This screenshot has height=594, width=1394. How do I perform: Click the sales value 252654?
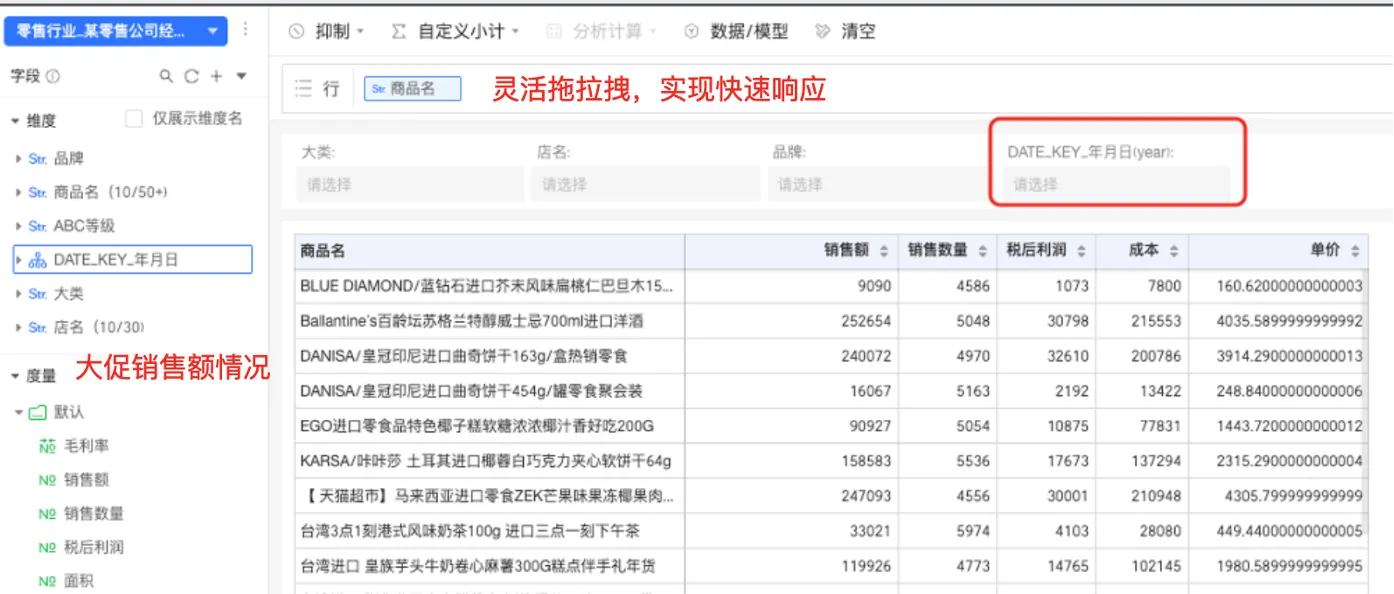coord(868,321)
